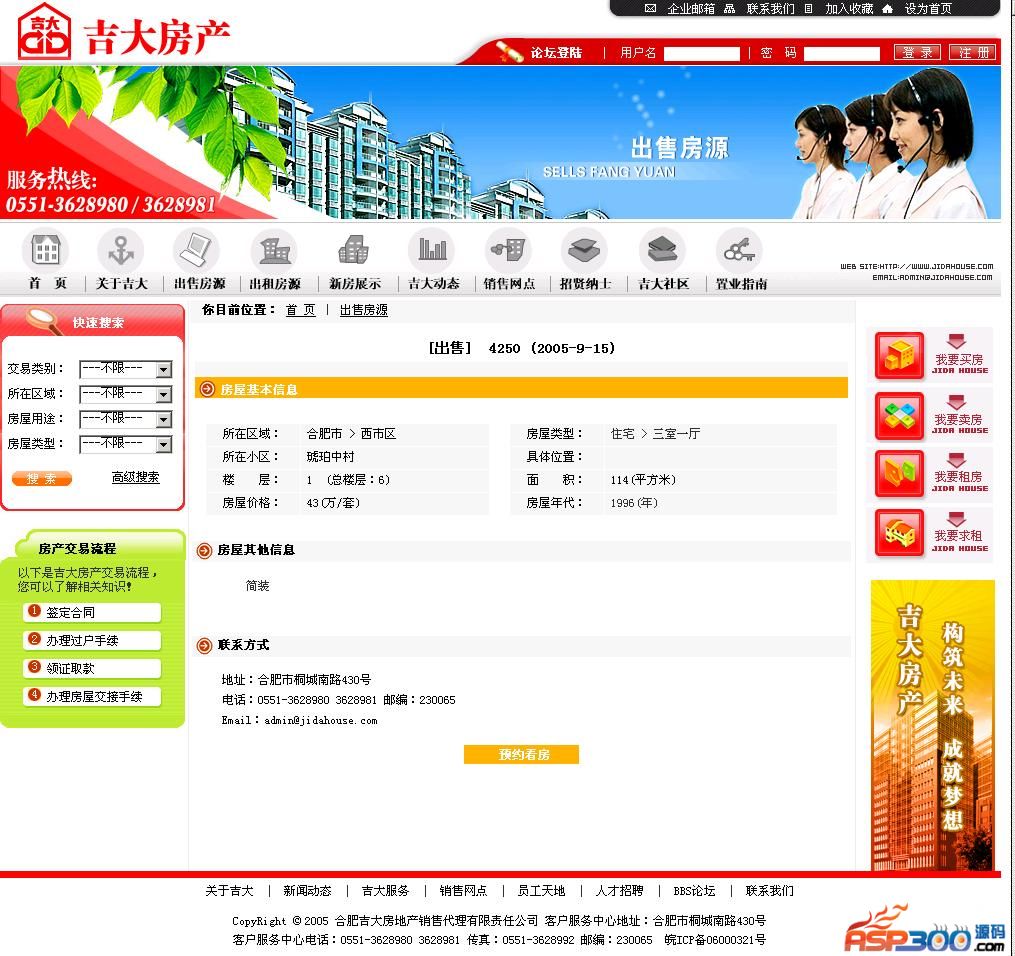Image resolution: width=1015 pixels, height=956 pixels.
Task: Focus the 用户名 input field
Action: (702, 53)
